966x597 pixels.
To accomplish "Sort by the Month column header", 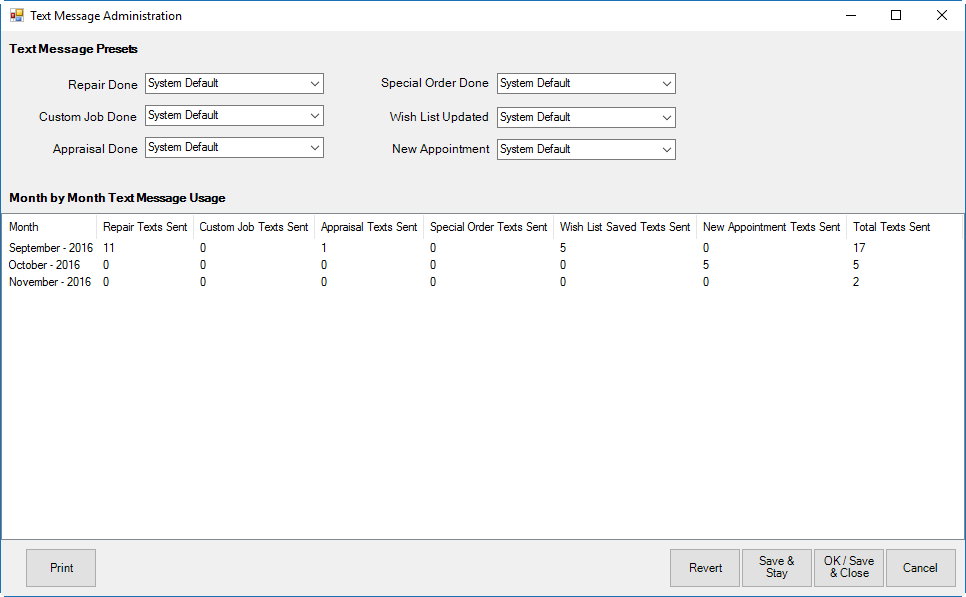I will coord(48,227).
